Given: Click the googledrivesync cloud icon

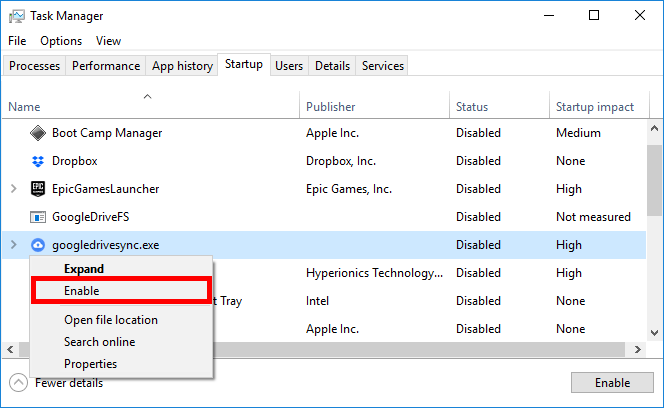Looking at the screenshot, I should click(38, 245).
